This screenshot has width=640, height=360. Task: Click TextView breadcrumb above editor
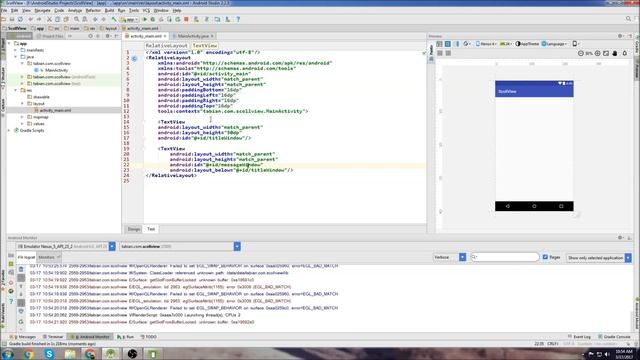click(204, 46)
